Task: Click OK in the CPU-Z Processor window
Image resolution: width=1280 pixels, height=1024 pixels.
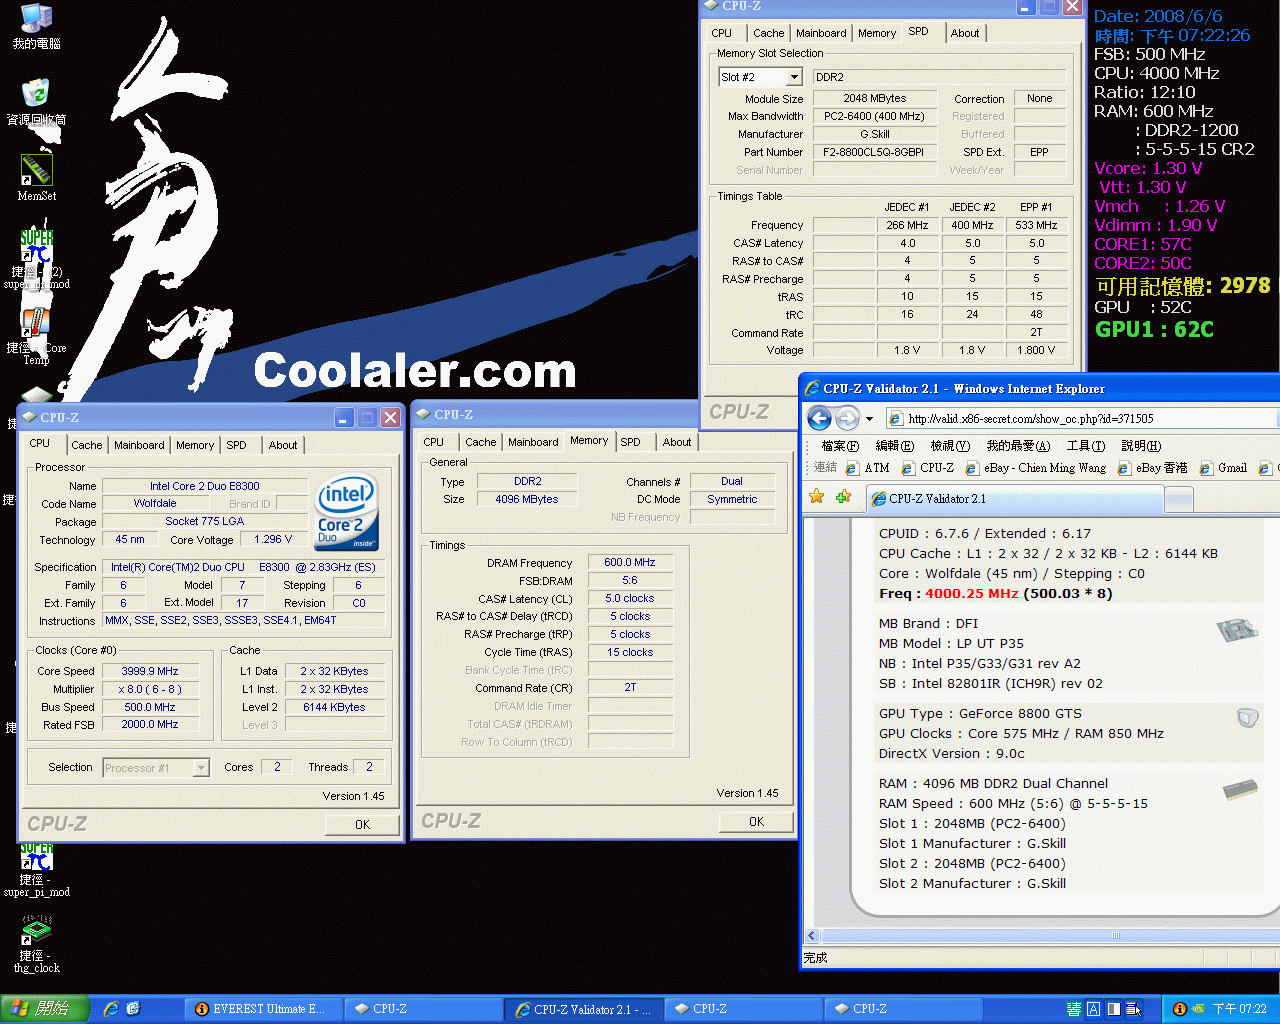Action: 362,825
